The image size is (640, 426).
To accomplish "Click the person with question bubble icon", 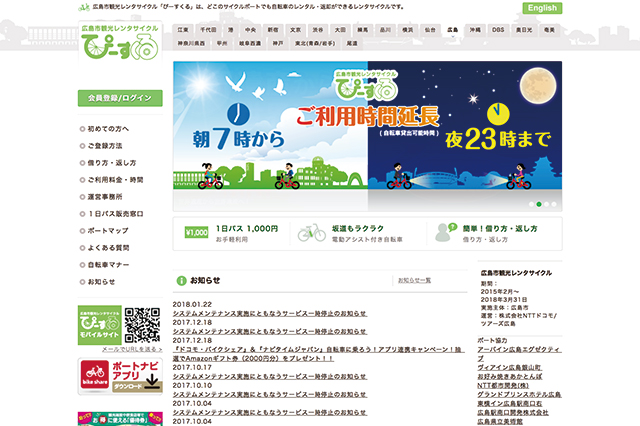I will pos(445,233).
